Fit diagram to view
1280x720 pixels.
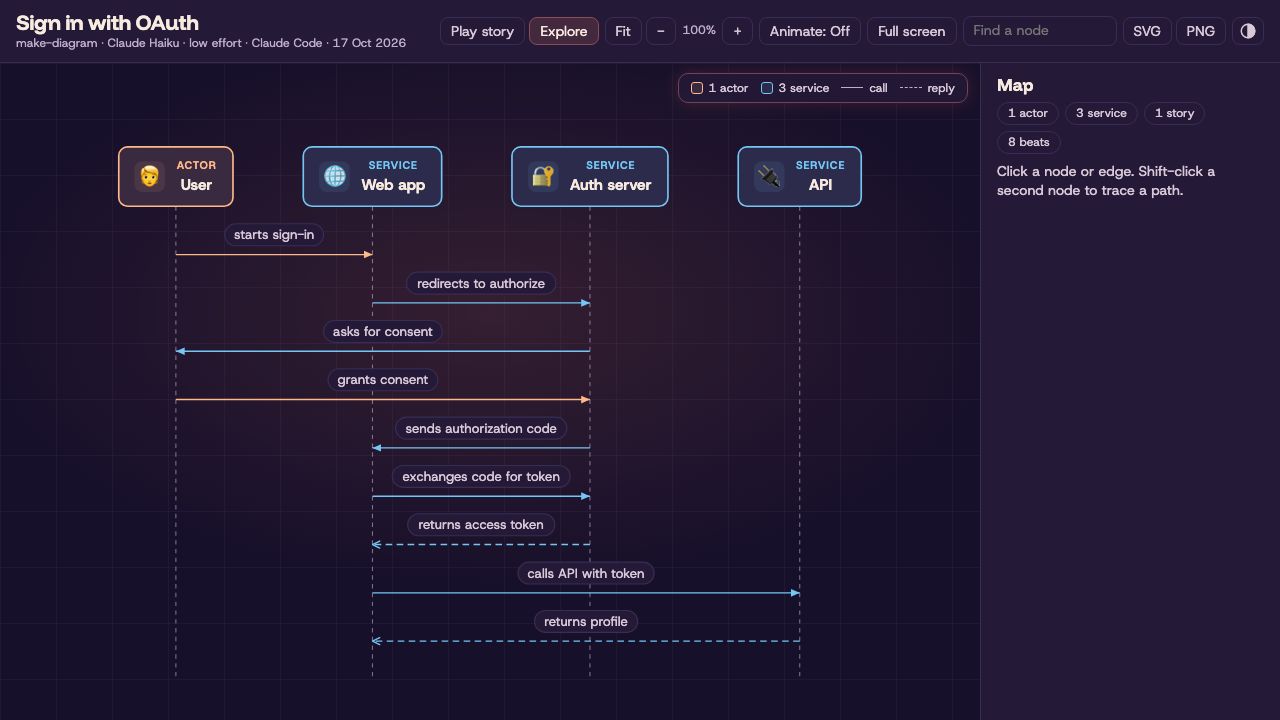pos(622,31)
